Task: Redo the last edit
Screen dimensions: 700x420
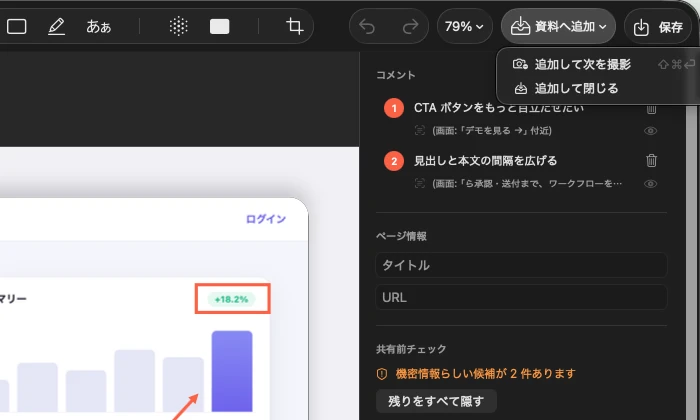Action: click(410, 27)
